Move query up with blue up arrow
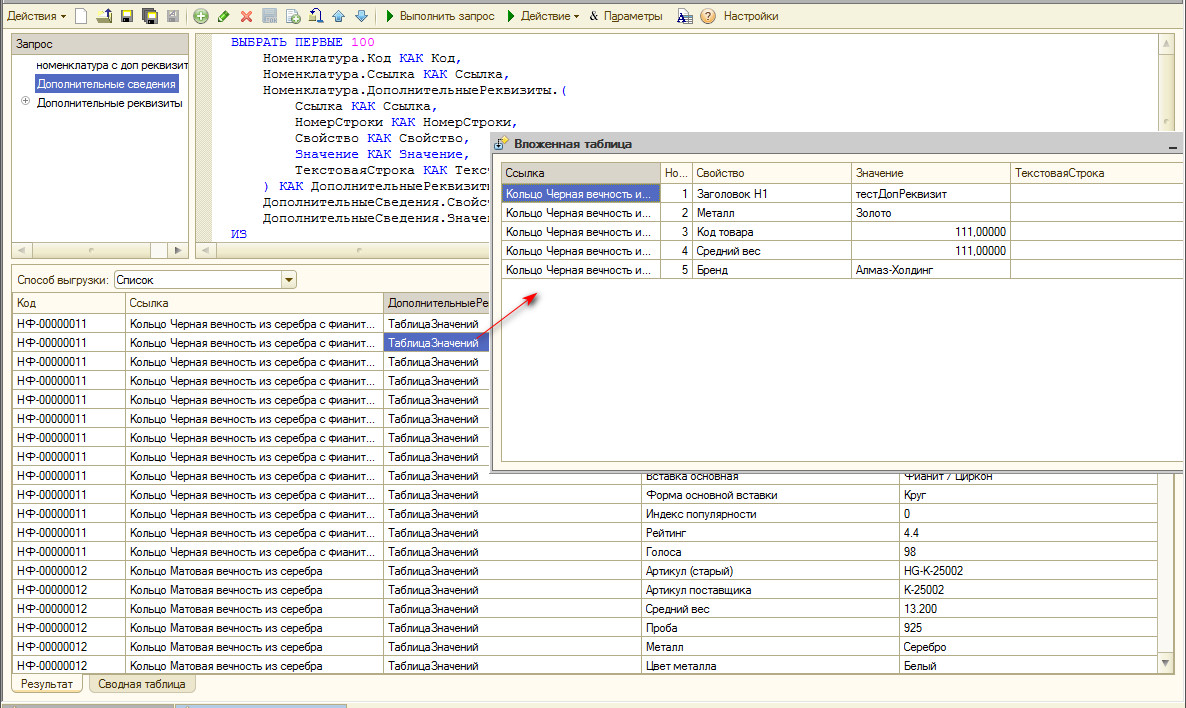Viewport: 1186px width, 708px height. tap(339, 16)
